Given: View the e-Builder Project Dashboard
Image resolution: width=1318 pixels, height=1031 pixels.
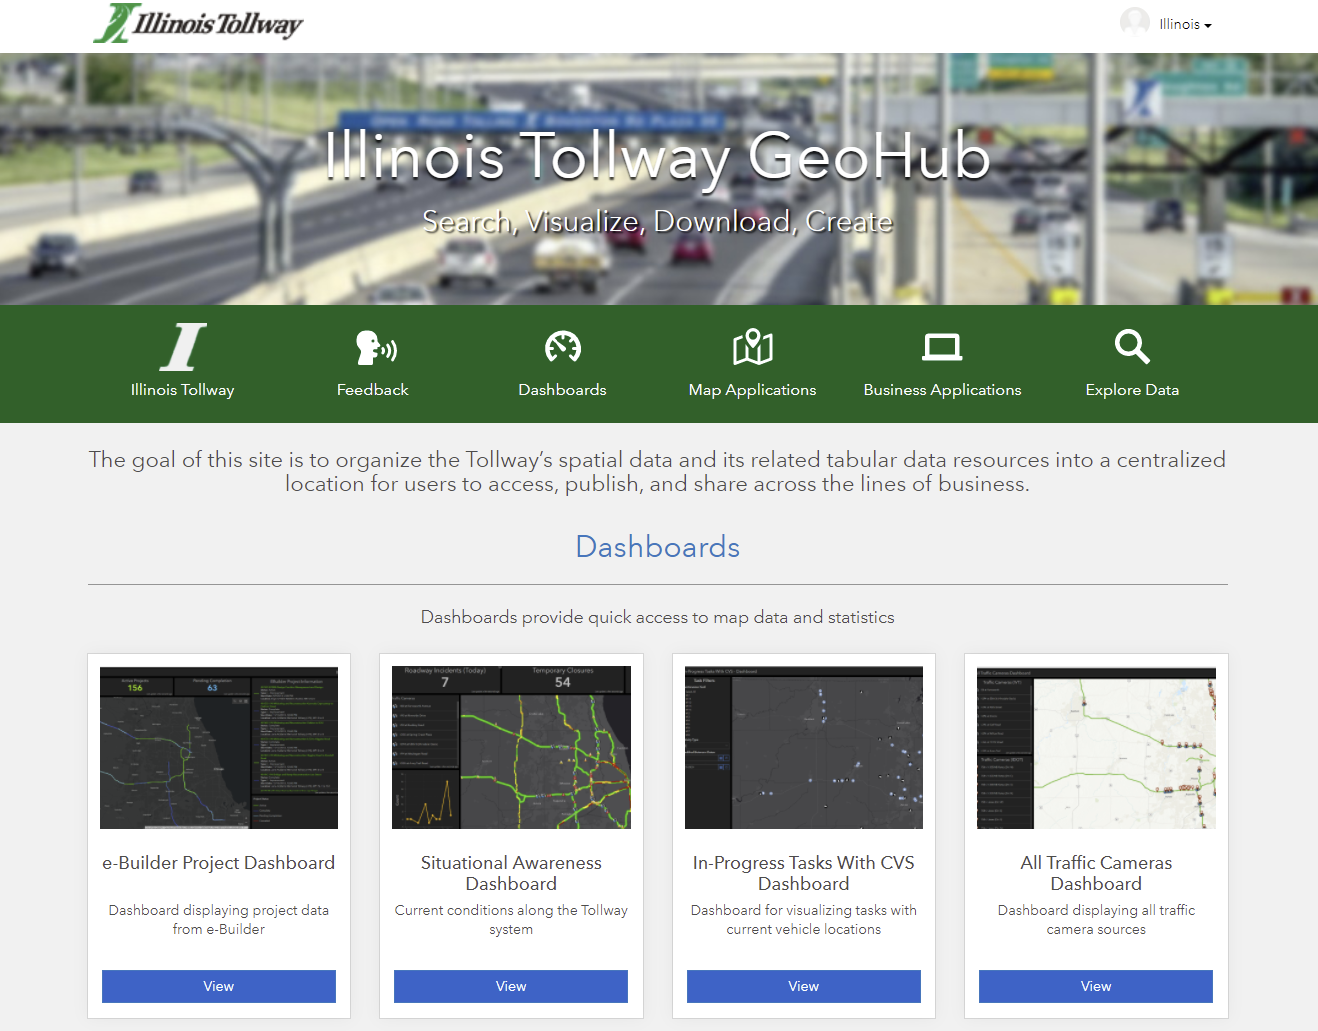Looking at the screenshot, I should tap(219, 986).
